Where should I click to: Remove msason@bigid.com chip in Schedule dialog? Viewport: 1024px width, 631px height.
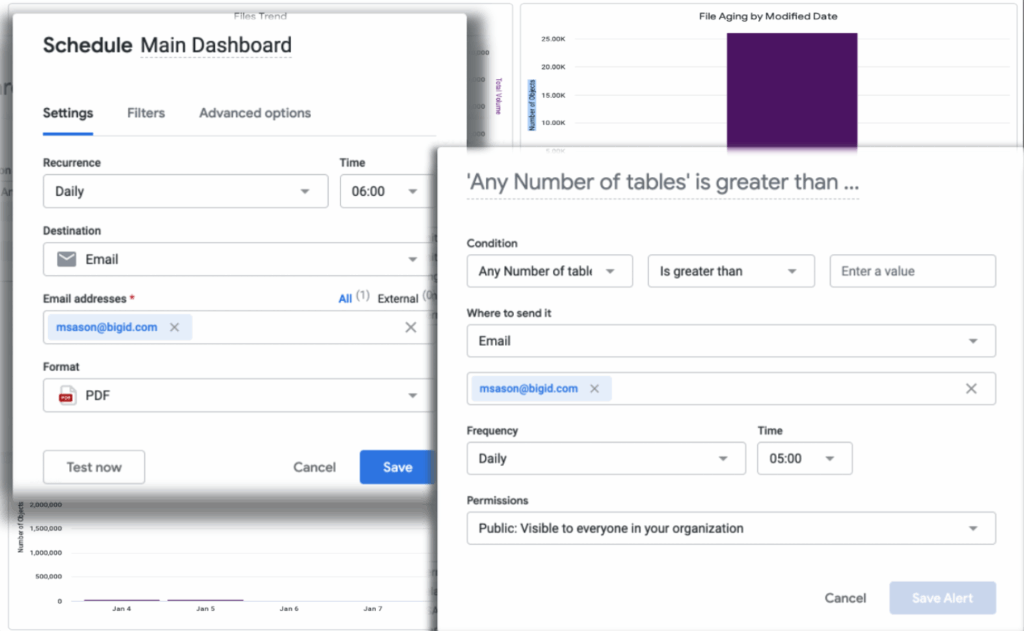click(174, 327)
